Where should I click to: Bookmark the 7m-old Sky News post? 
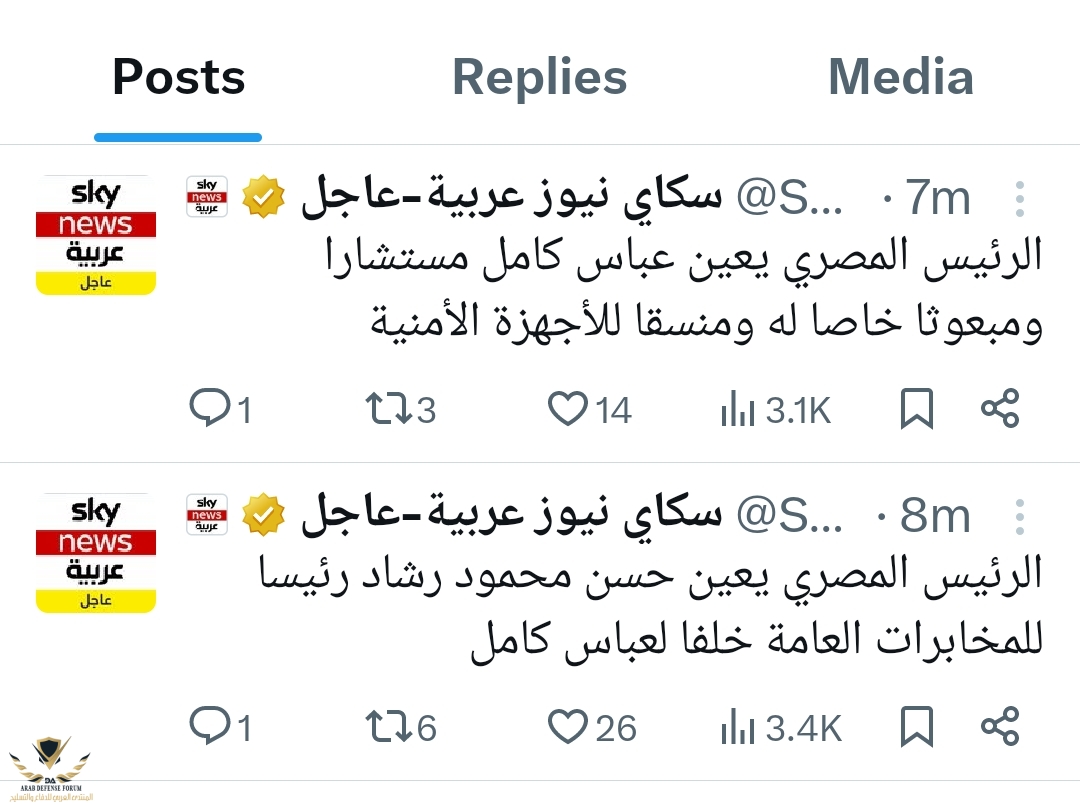coord(917,409)
